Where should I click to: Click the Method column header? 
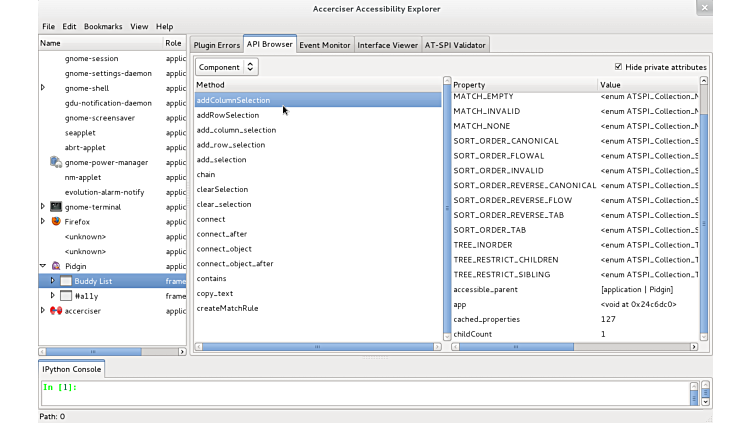pyautogui.click(x=316, y=85)
